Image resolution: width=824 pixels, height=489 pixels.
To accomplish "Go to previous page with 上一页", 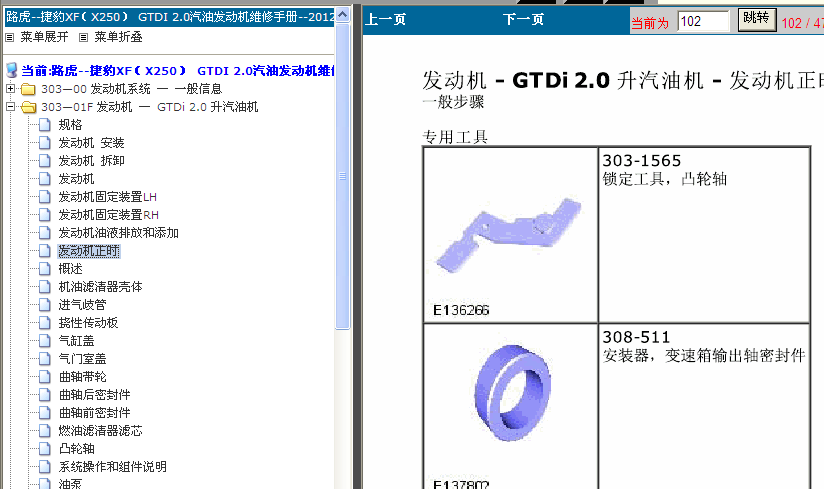I will [386, 19].
